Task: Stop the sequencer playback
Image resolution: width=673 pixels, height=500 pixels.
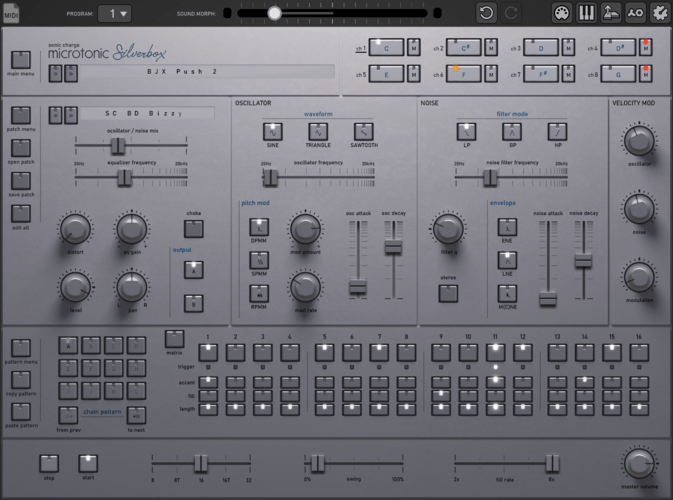Action: coord(49,464)
